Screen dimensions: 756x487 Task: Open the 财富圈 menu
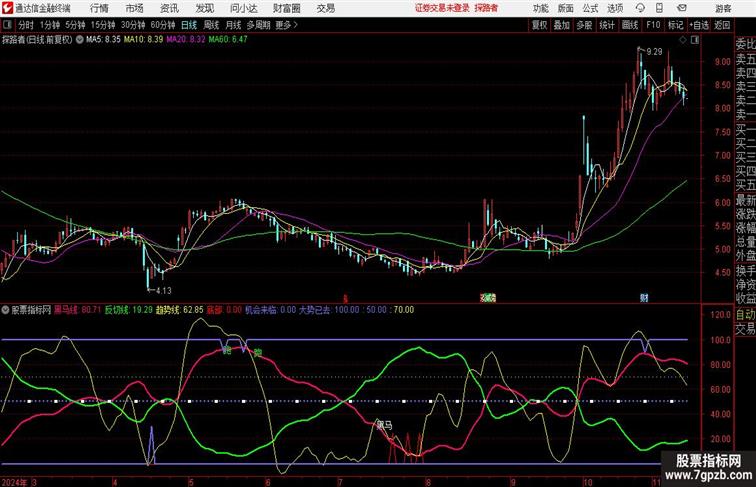286,8
